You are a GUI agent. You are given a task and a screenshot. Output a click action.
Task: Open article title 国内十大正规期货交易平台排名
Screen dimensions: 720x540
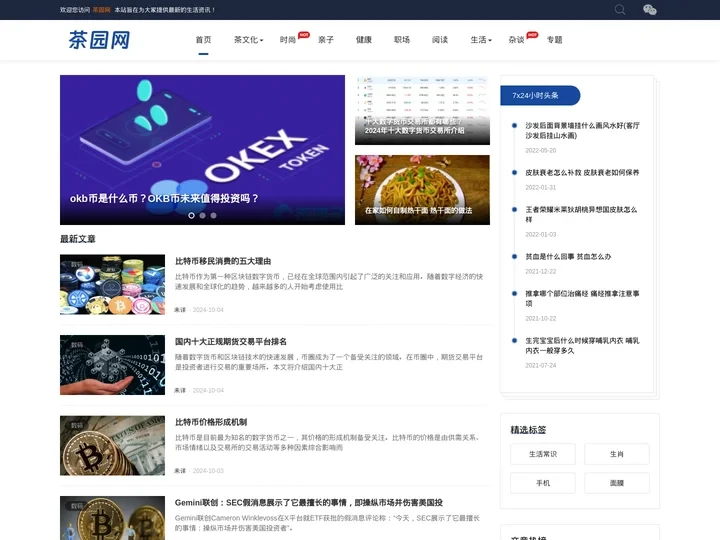pyautogui.click(x=231, y=342)
